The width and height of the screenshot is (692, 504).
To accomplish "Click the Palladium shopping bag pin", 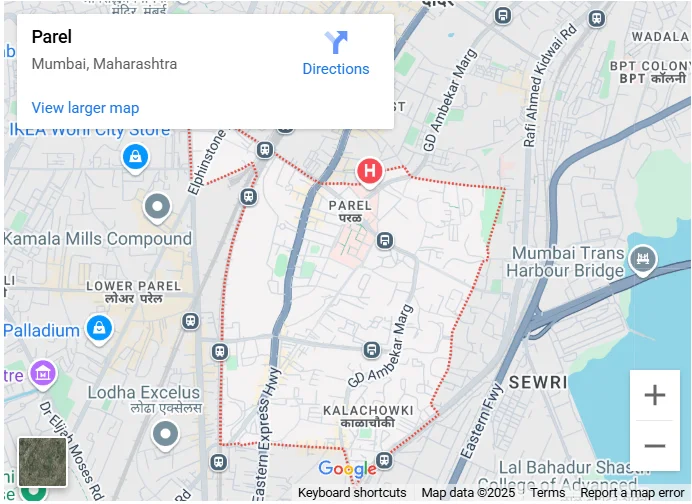I will pyautogui.click(x=99, y=329).
